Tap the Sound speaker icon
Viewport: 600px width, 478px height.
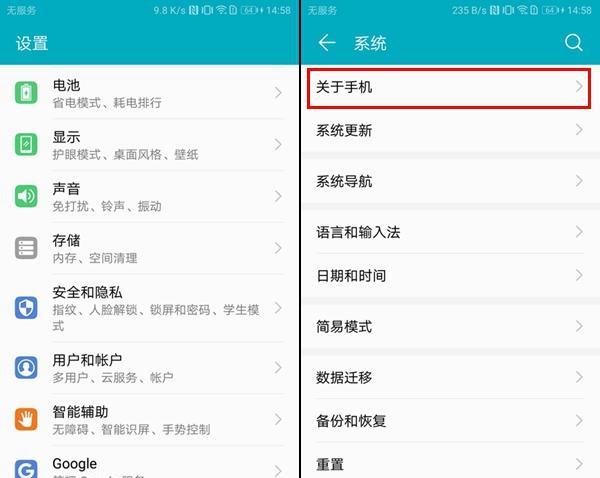pos(26,196)
